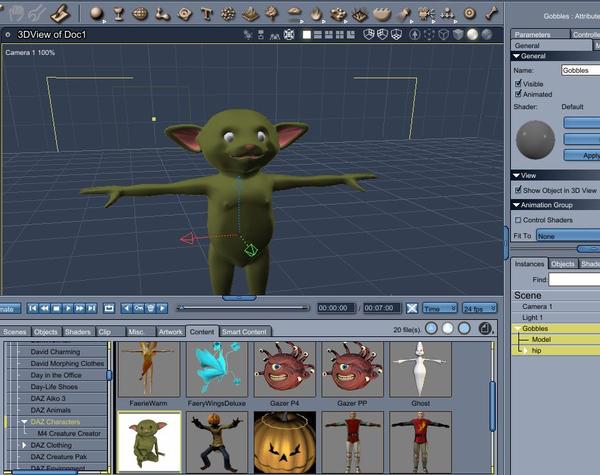600x475 pixels.
Task: Expand the hip item under Gobbles
Action: [526, 351]
